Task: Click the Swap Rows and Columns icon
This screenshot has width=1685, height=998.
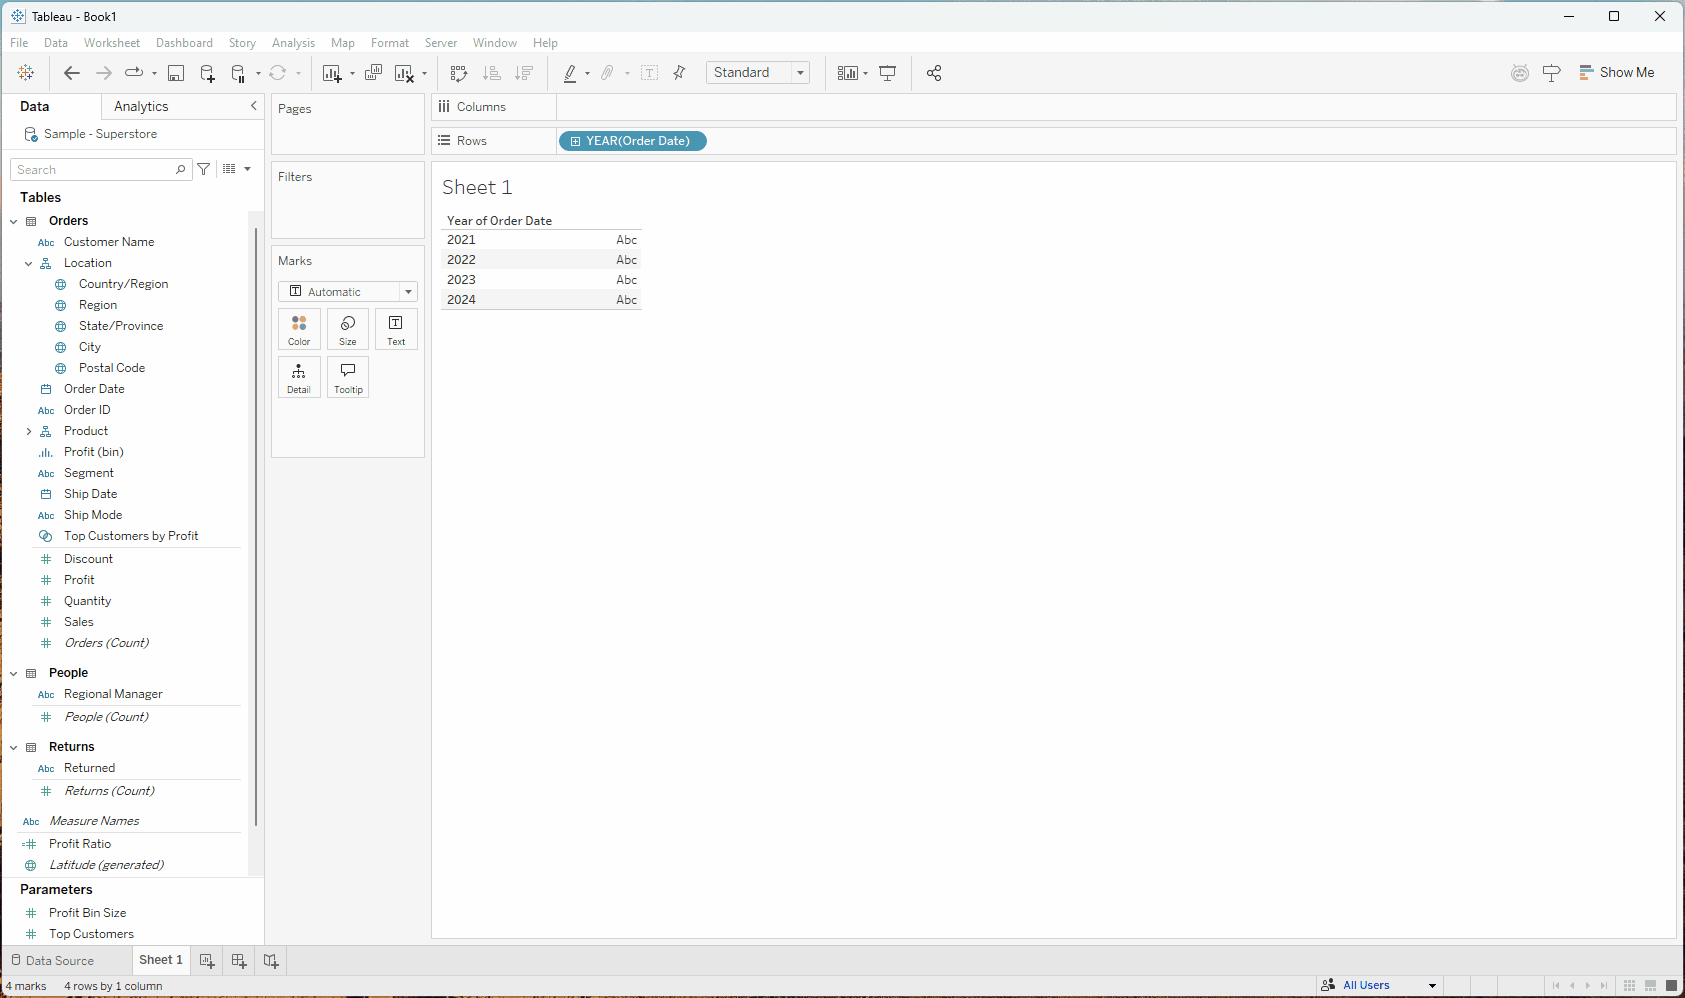Action: 458,73
